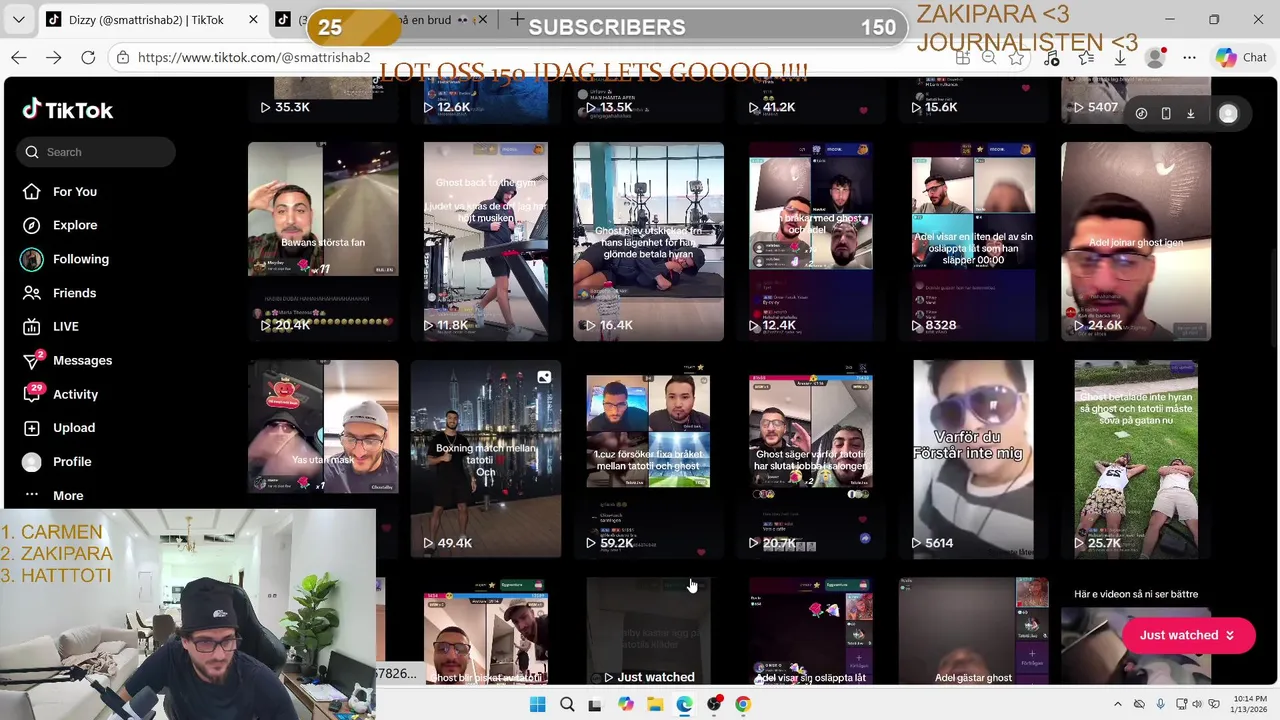Click the browser address bar URL
1280x720 pixels.
[x=254, y=58]
